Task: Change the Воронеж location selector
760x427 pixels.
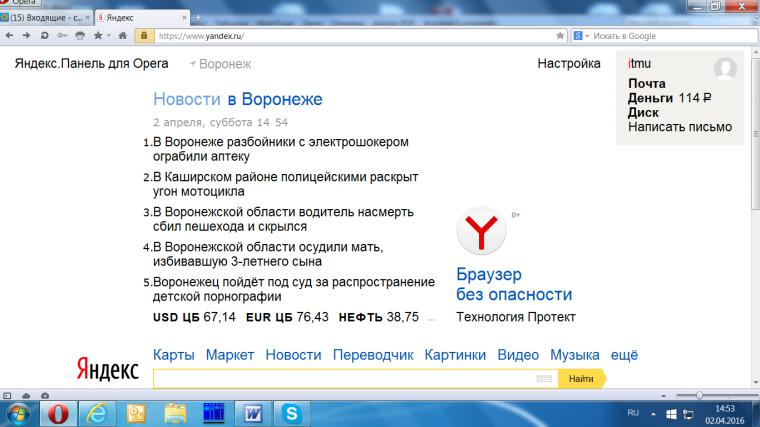Action: (220, 64)
